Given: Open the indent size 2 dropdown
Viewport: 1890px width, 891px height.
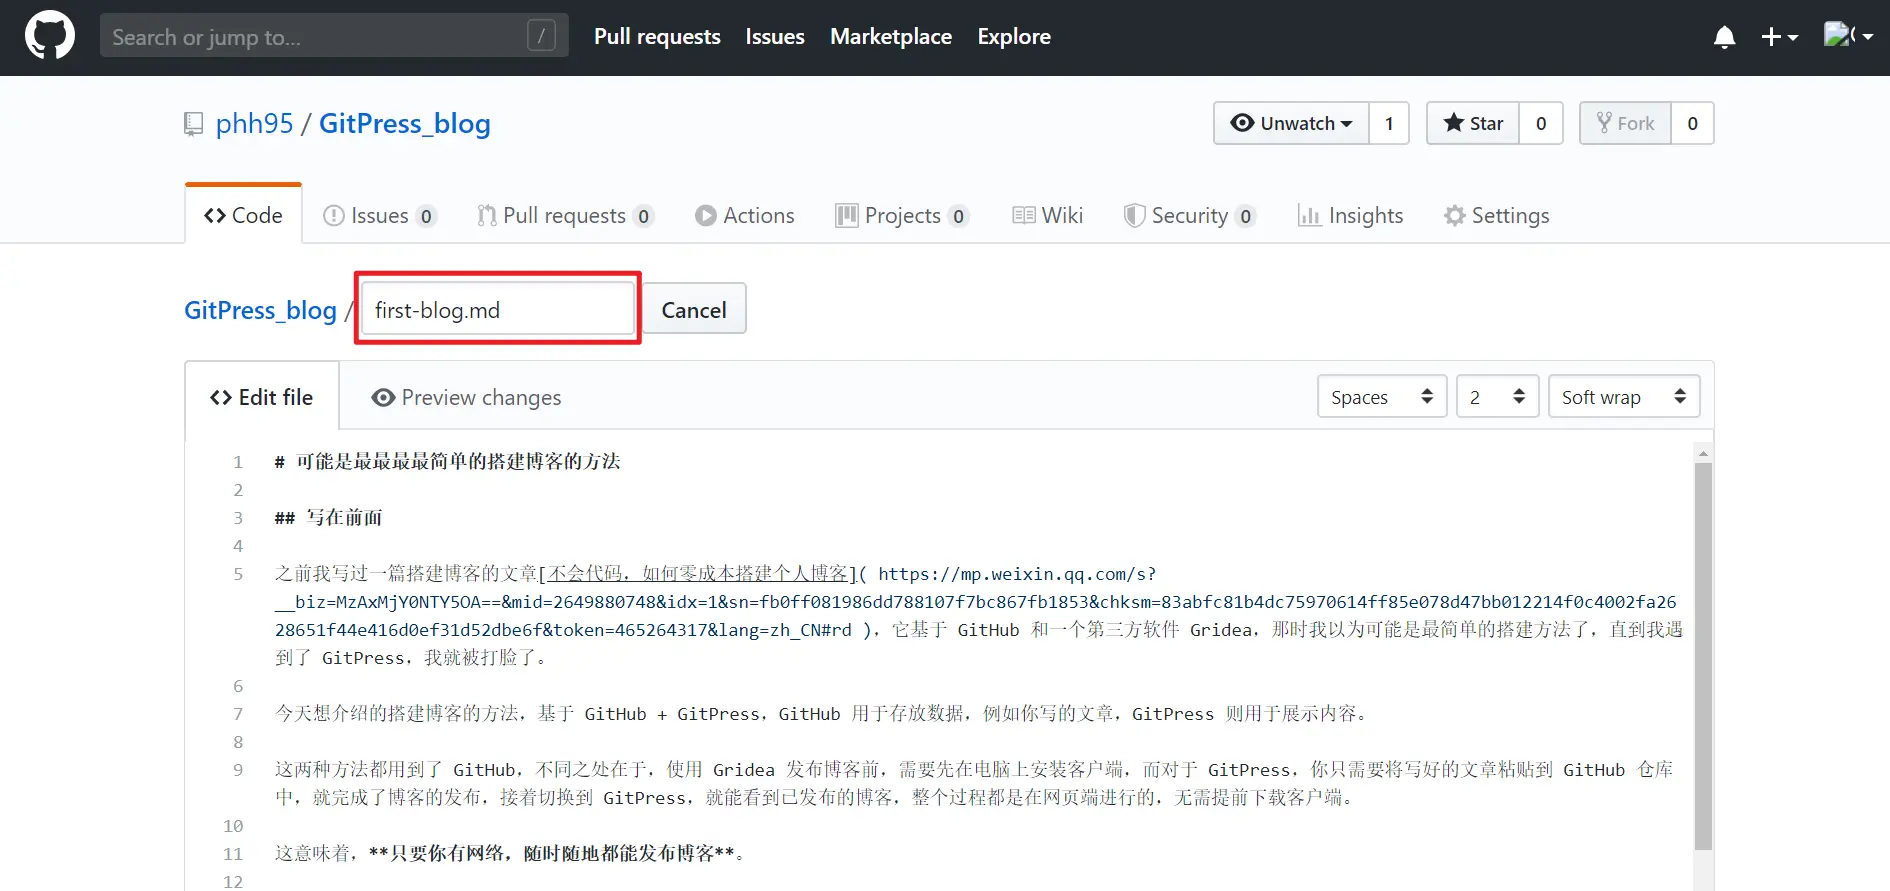Looking at the screenshot, I should click(1497, 397).
